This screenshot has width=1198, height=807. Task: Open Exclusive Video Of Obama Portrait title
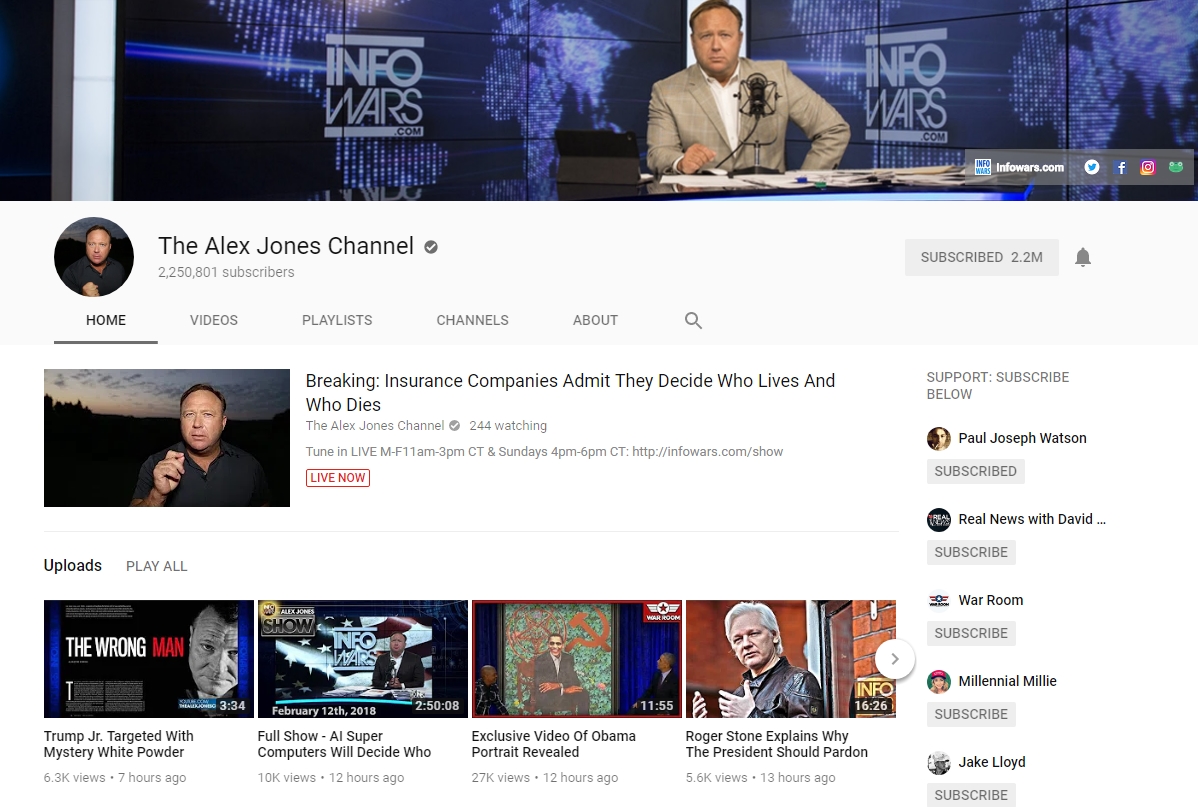(x=553, y=744)
